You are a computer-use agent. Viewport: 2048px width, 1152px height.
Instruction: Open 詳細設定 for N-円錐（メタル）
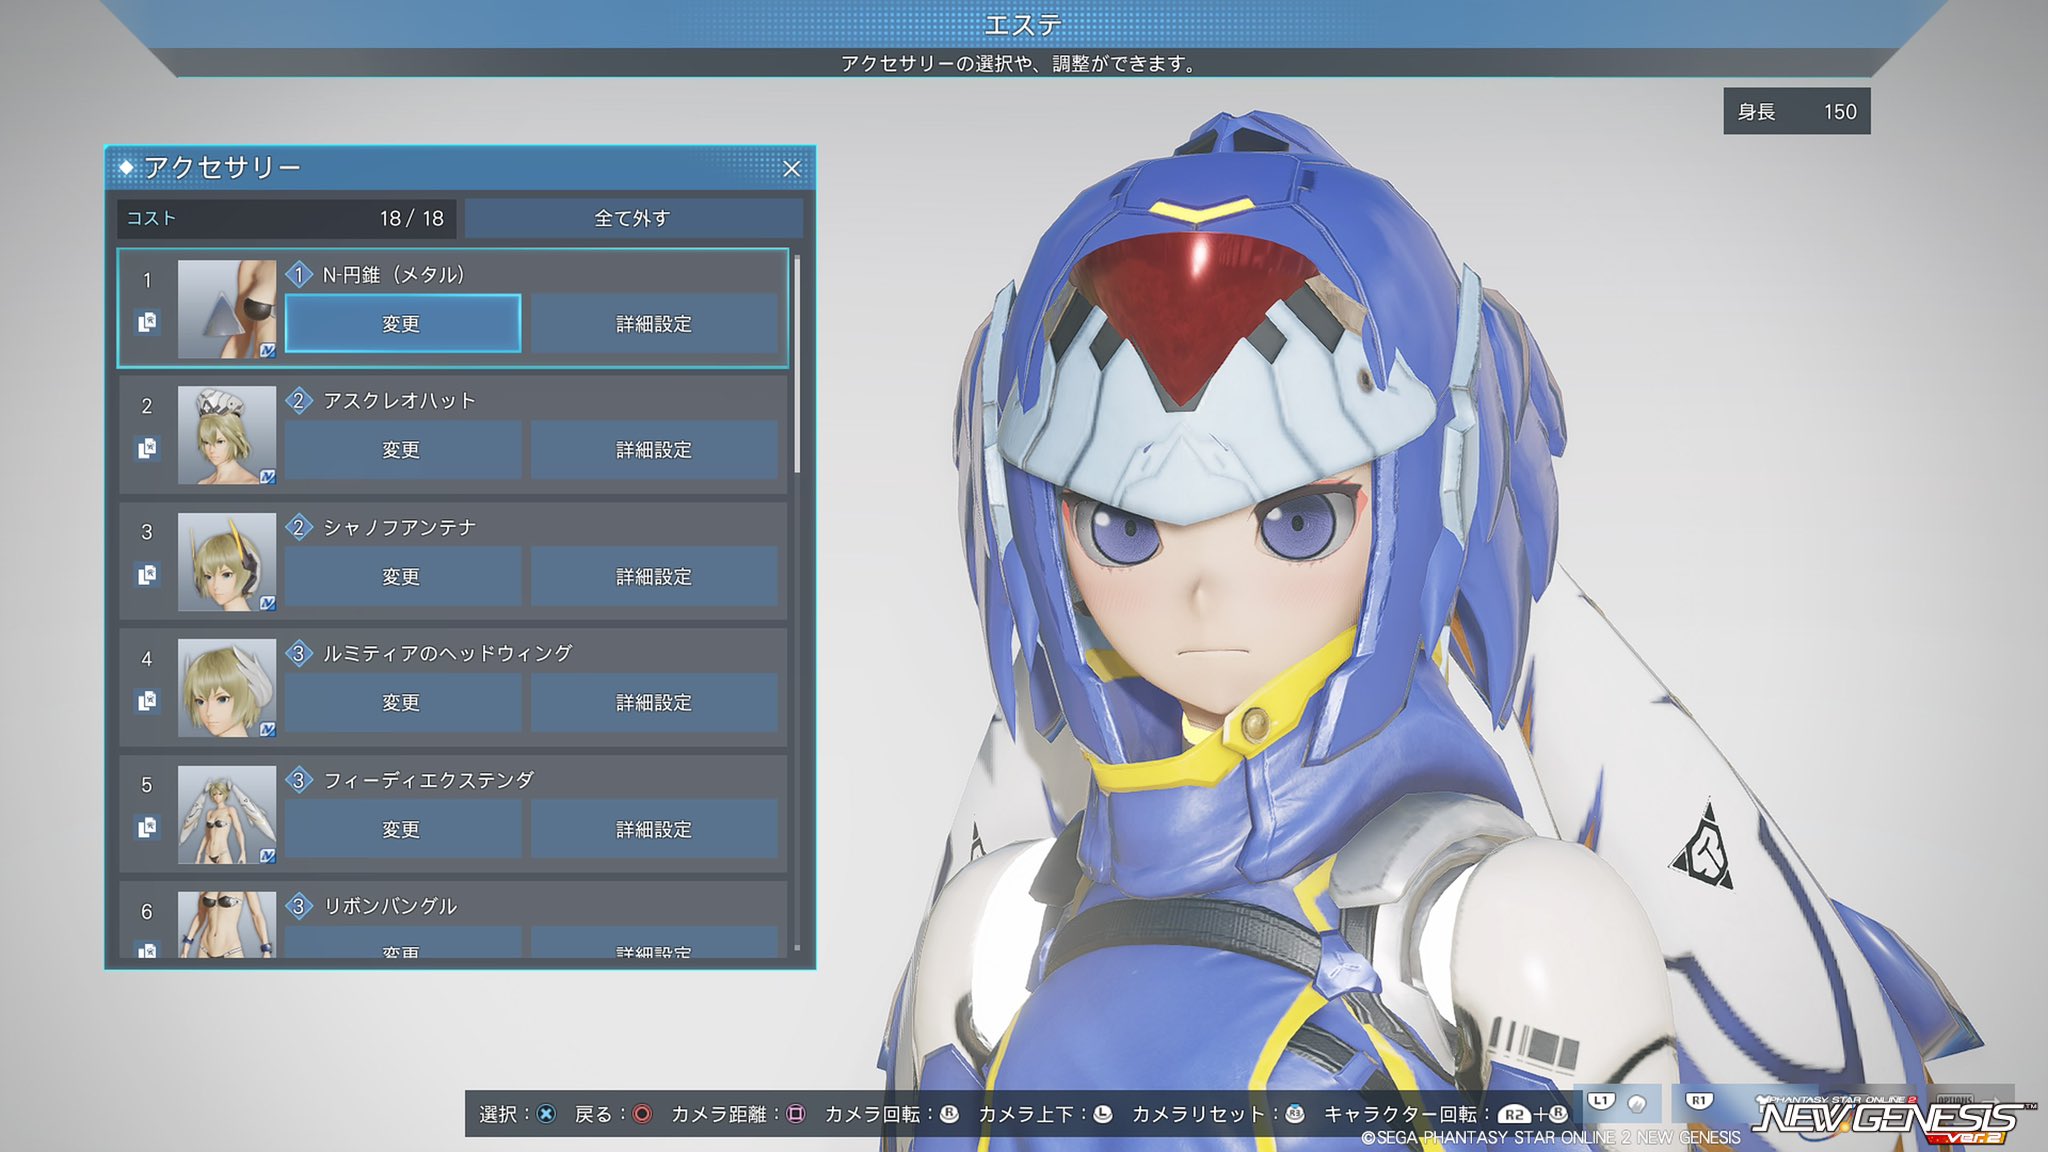click(654, 323)
